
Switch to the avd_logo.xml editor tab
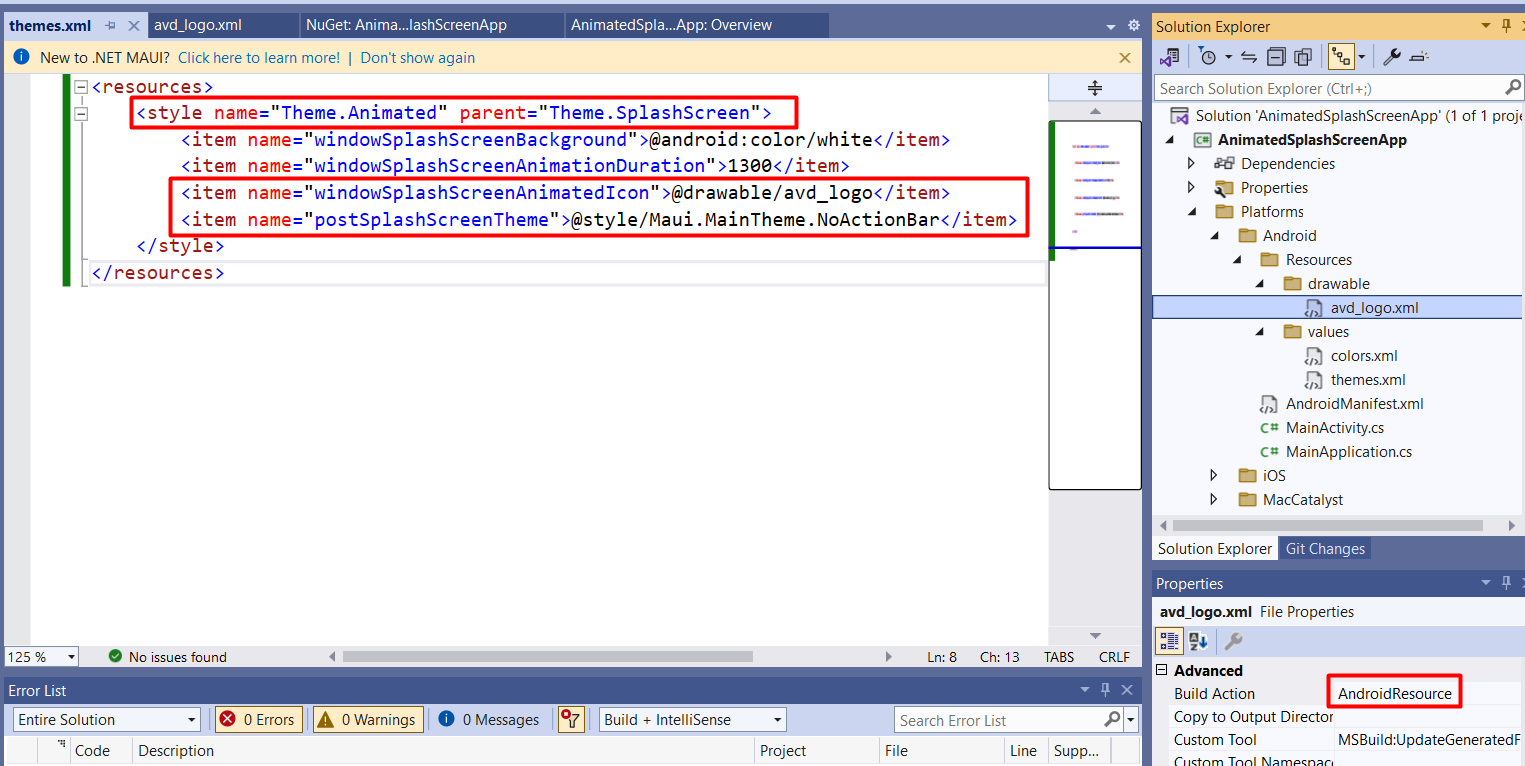[x=225, y=25]
